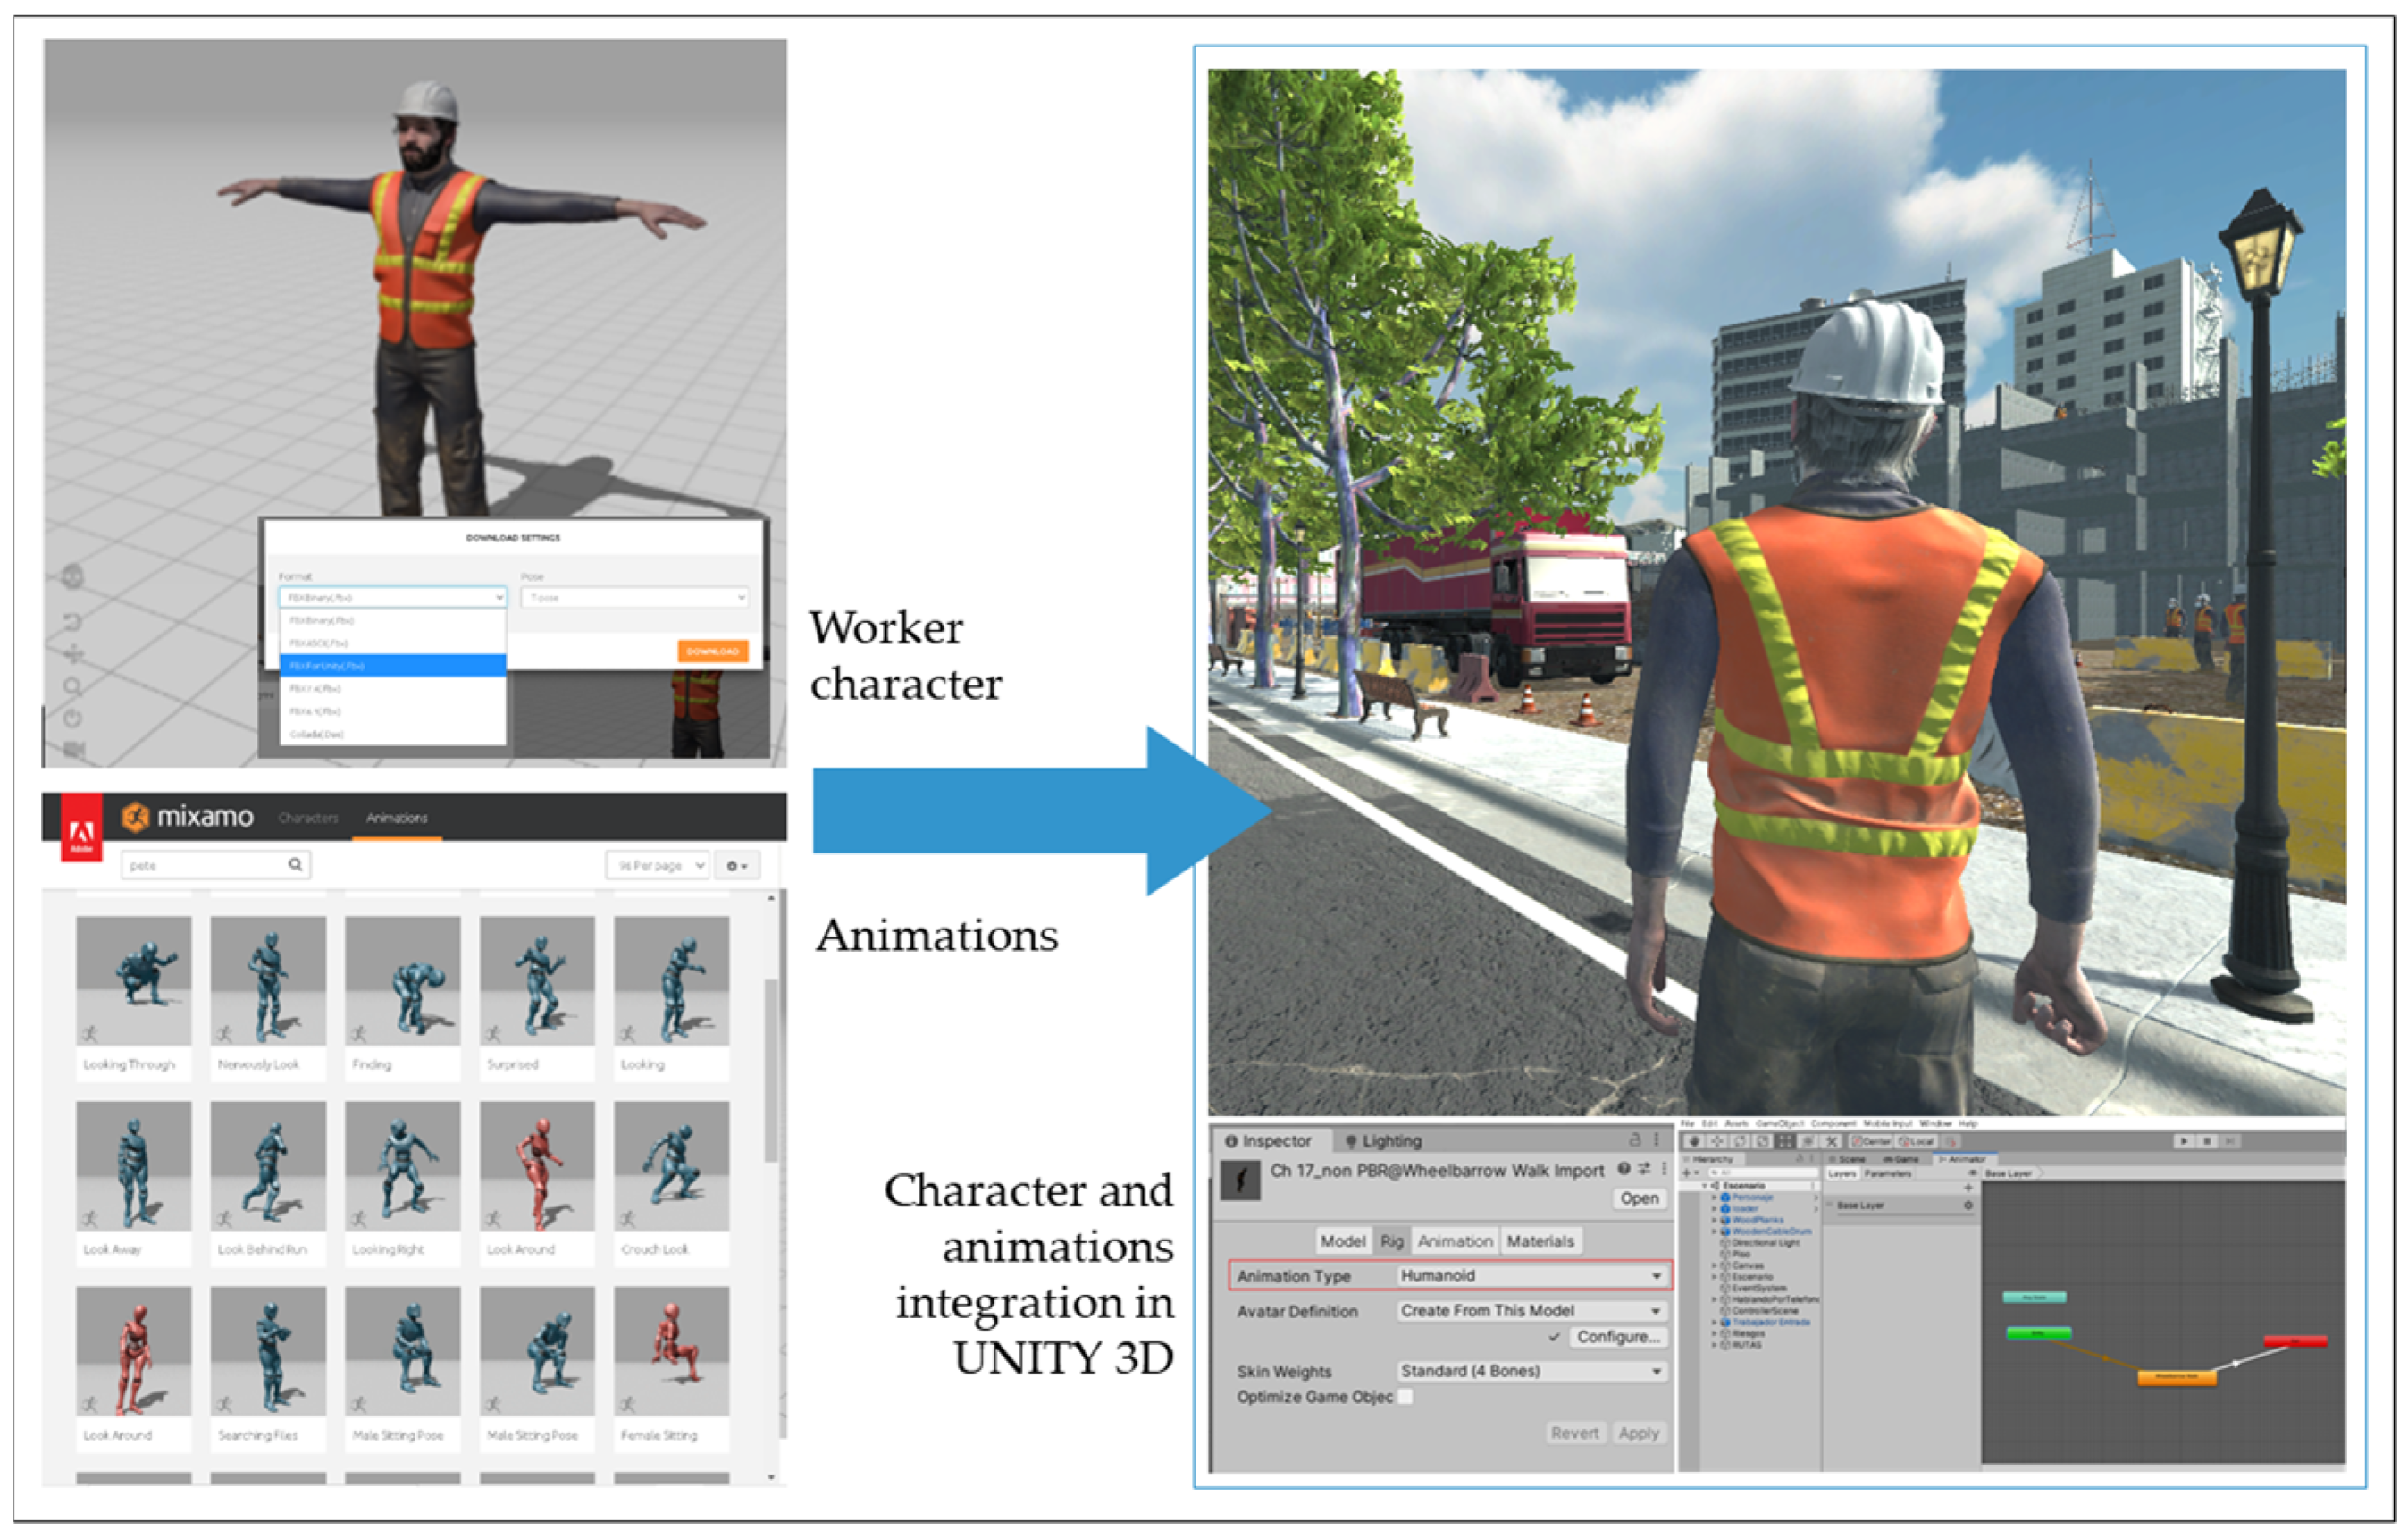Click the skeleton view icon in Mixamo viewer
This screenshot has width=2408, height=1538.
(72, 577)
